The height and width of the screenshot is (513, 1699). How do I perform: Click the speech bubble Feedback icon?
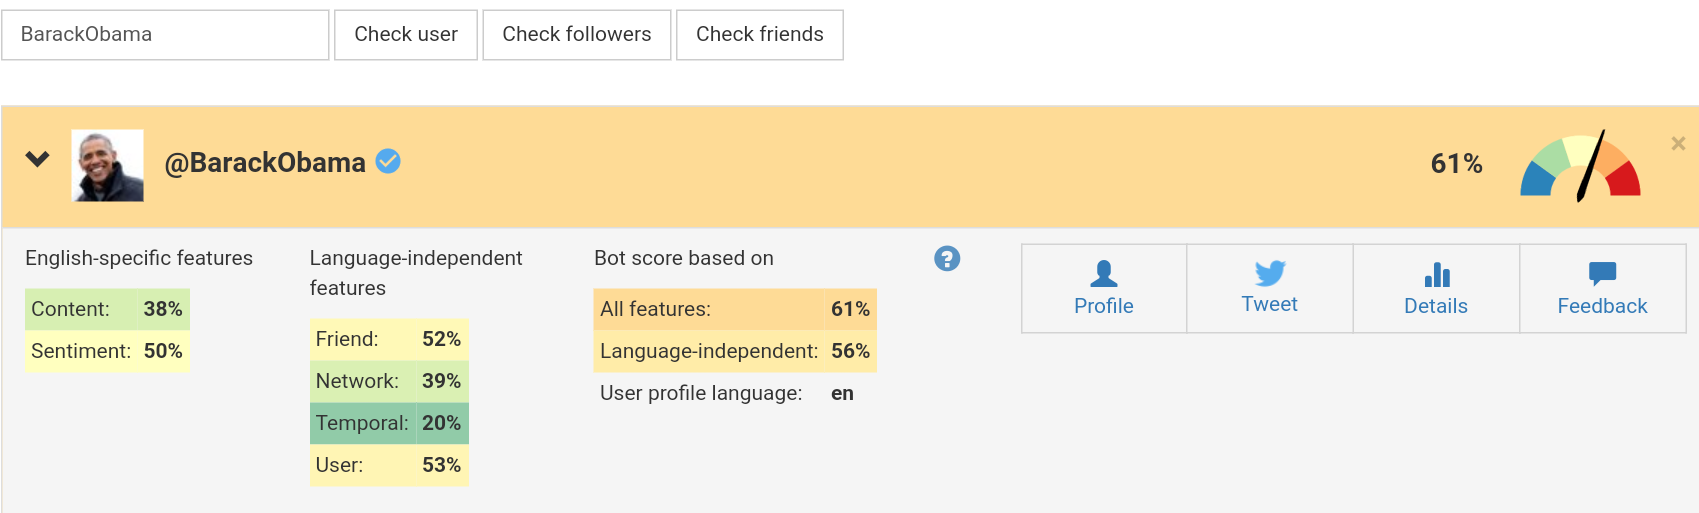pos(1602,273)
